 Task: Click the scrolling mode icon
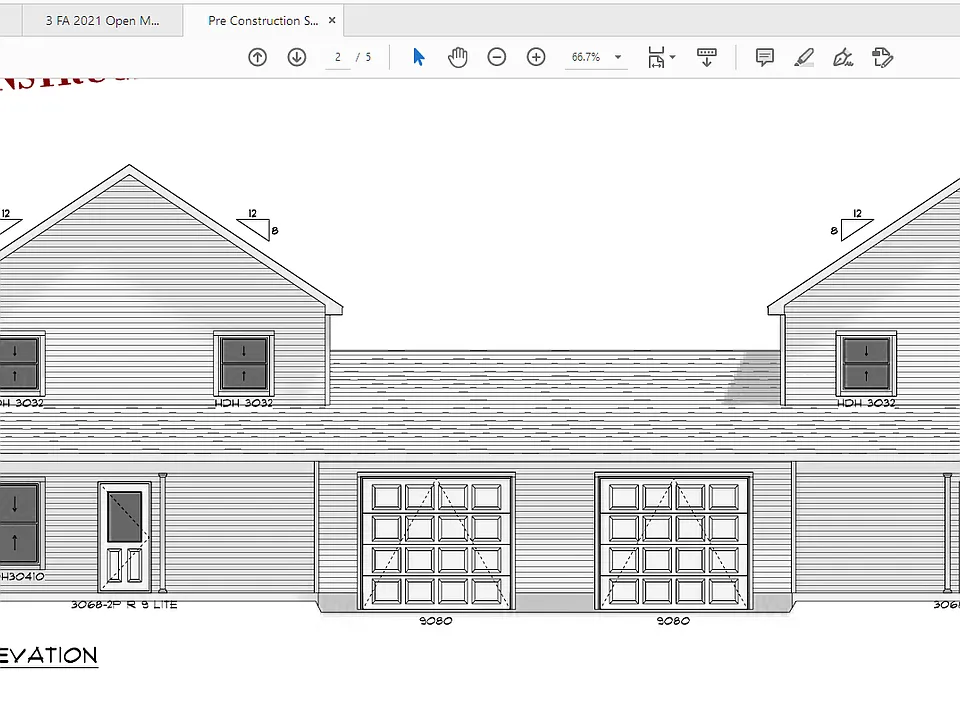point(707,58)
